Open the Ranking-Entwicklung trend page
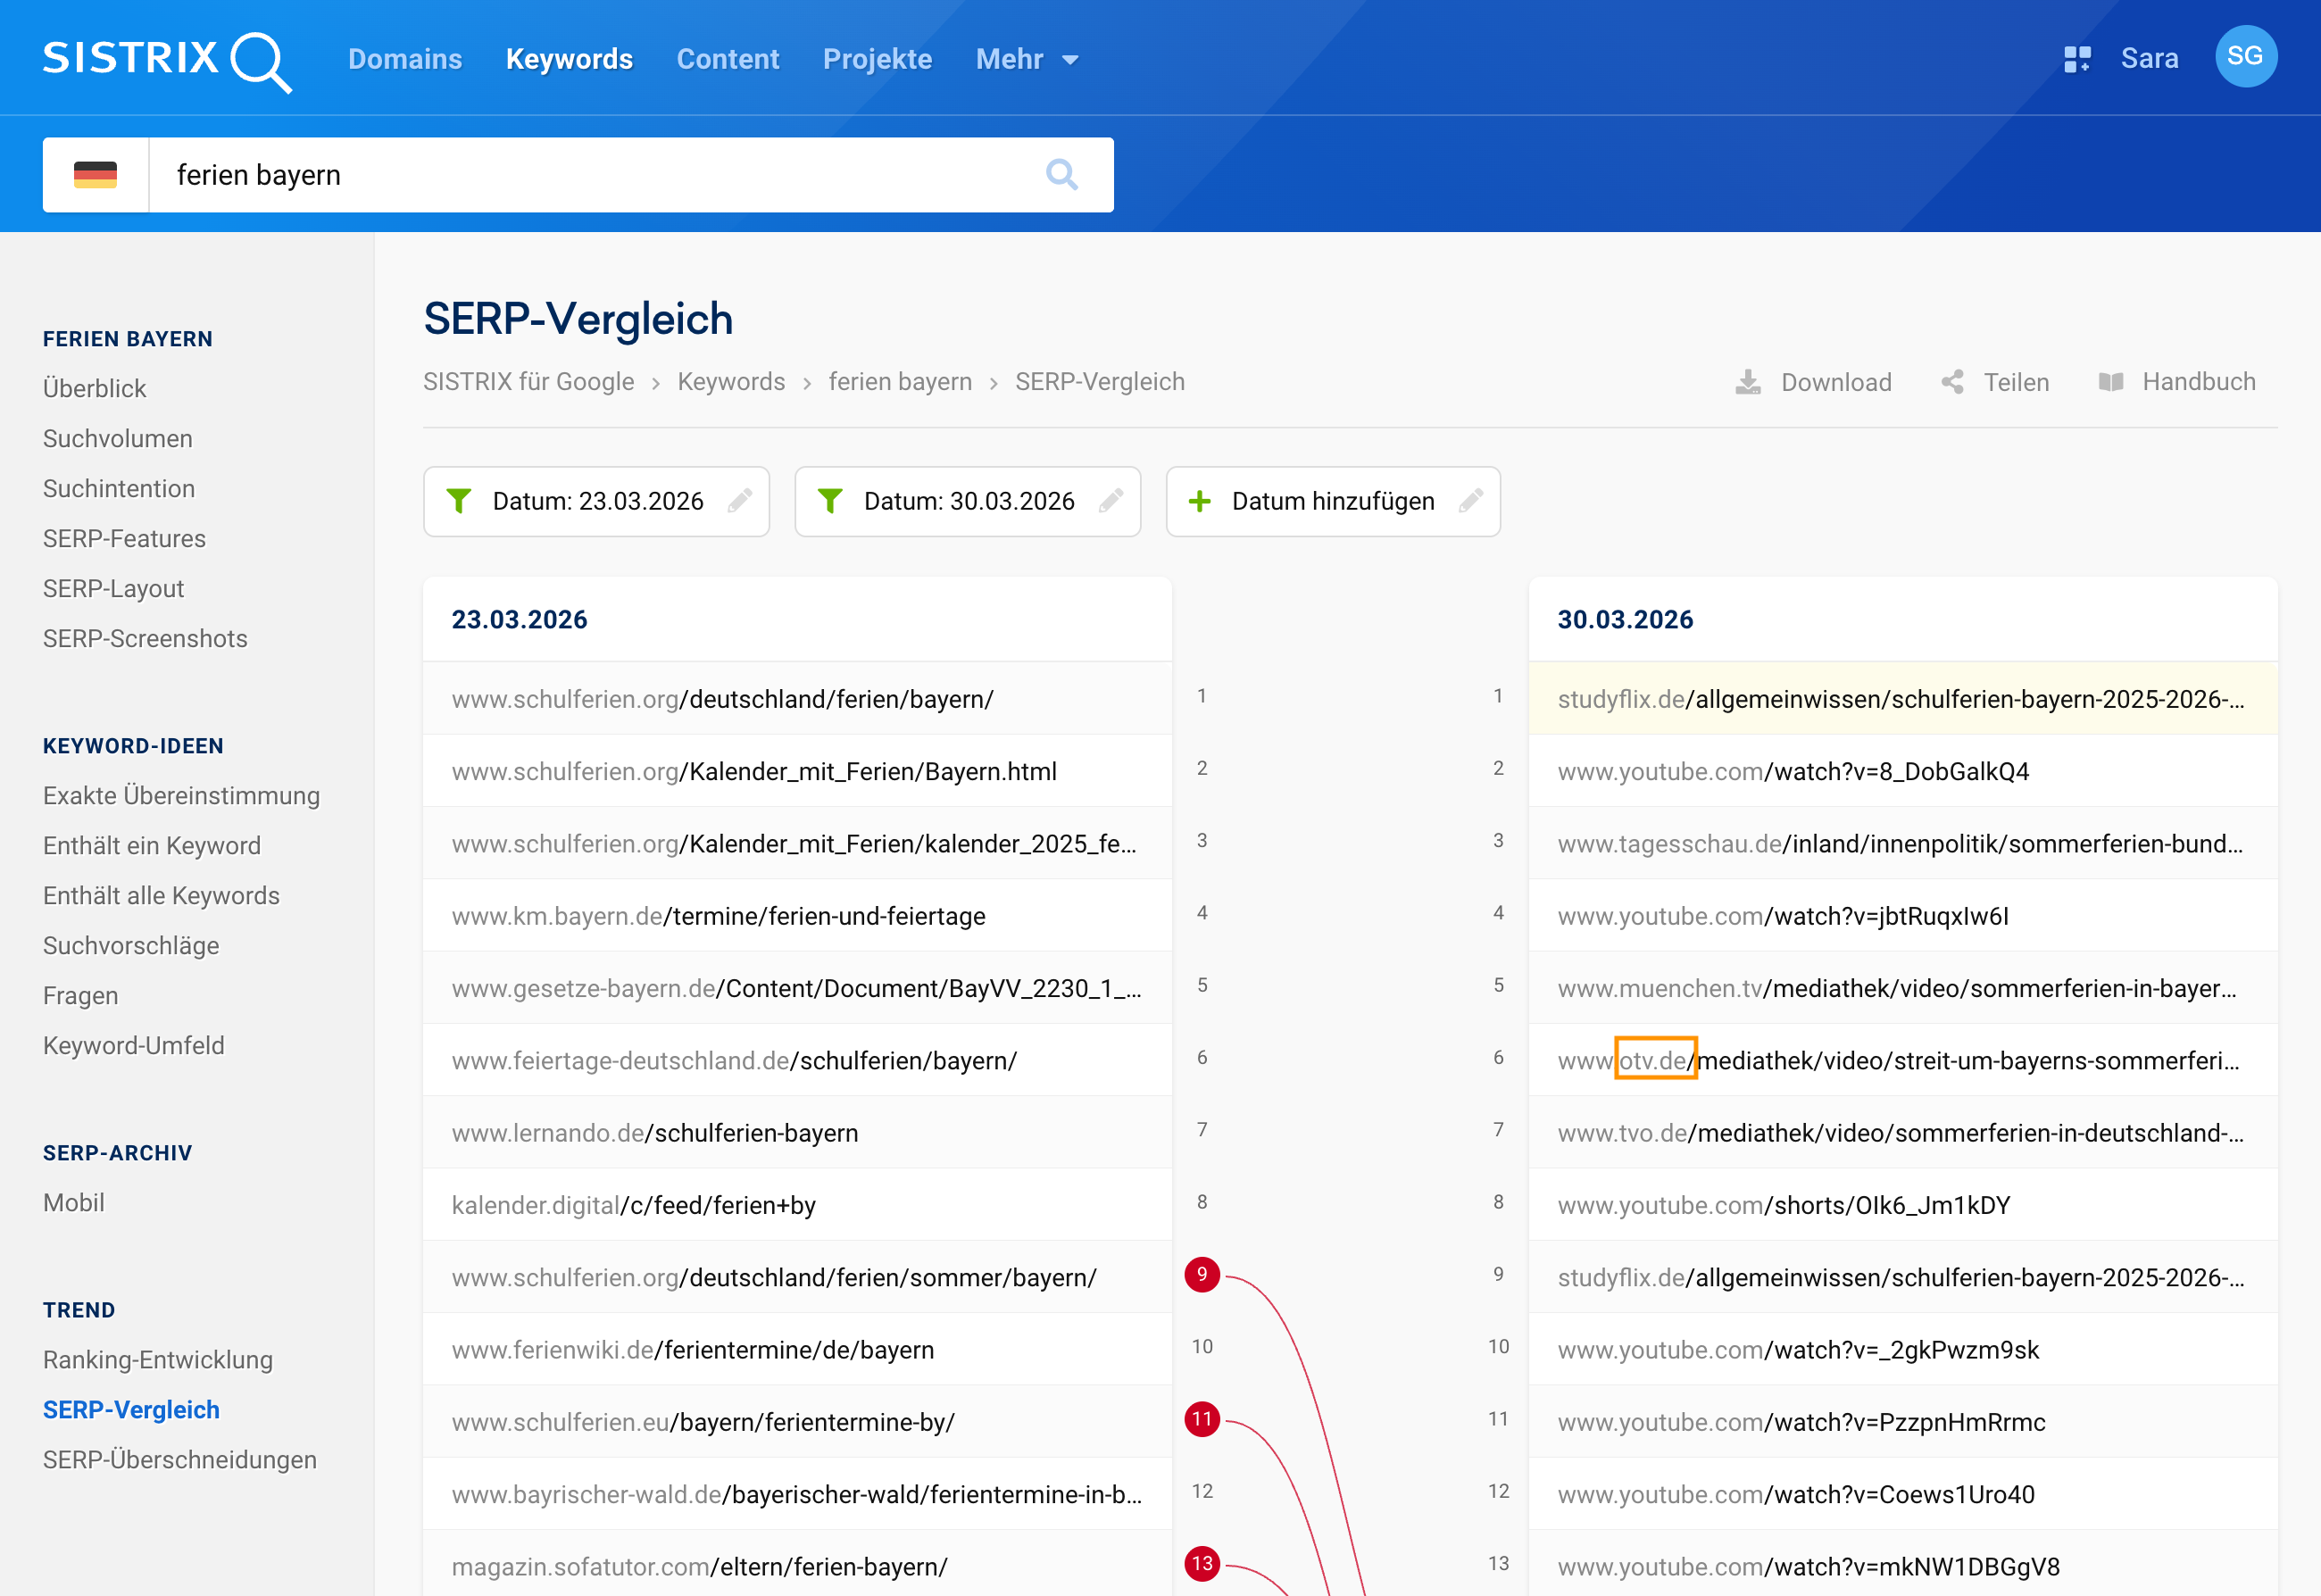The width and height of the screenshot is (2321, 1596). click(x=157, y=1359)
